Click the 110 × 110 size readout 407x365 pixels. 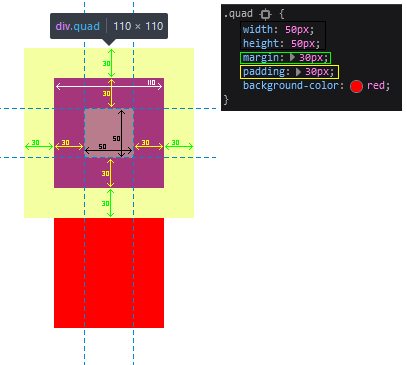click(138, 26)
